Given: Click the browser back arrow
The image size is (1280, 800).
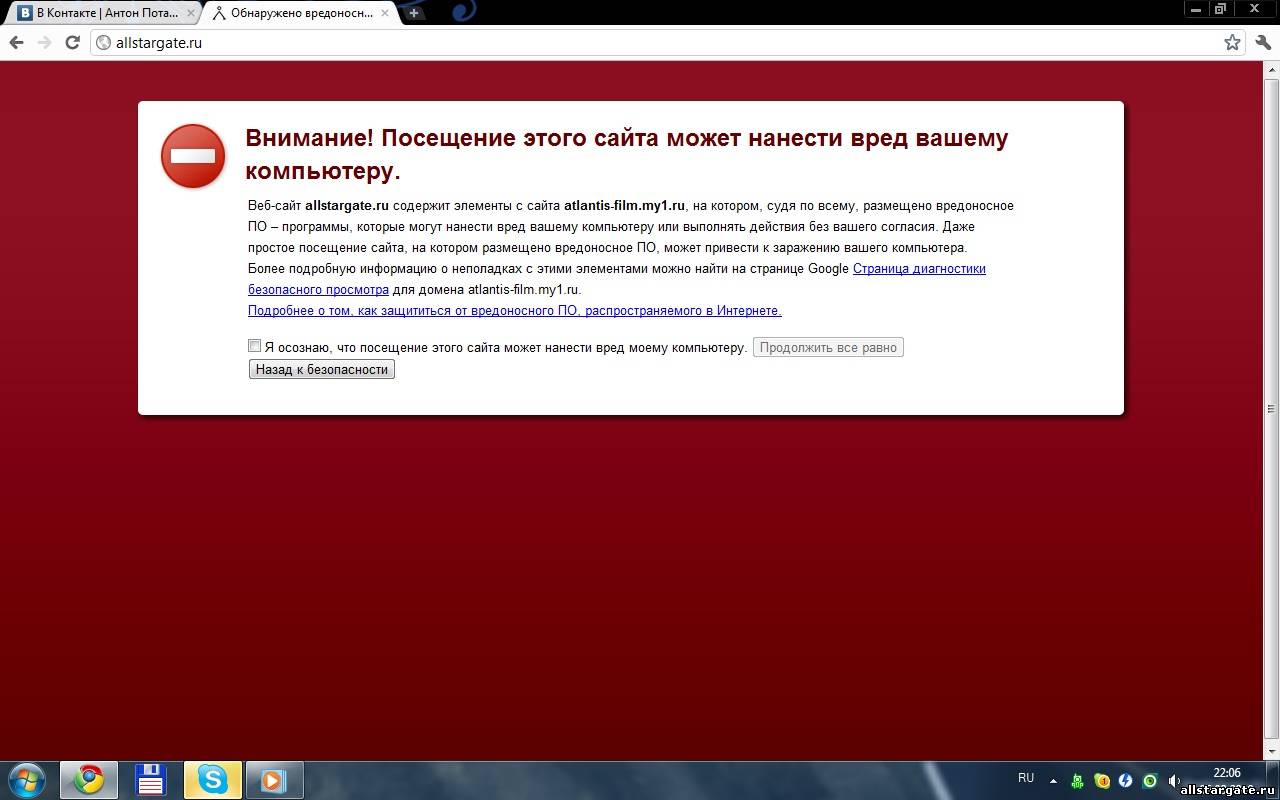Looking at the screenshot, I should [16, 43].
